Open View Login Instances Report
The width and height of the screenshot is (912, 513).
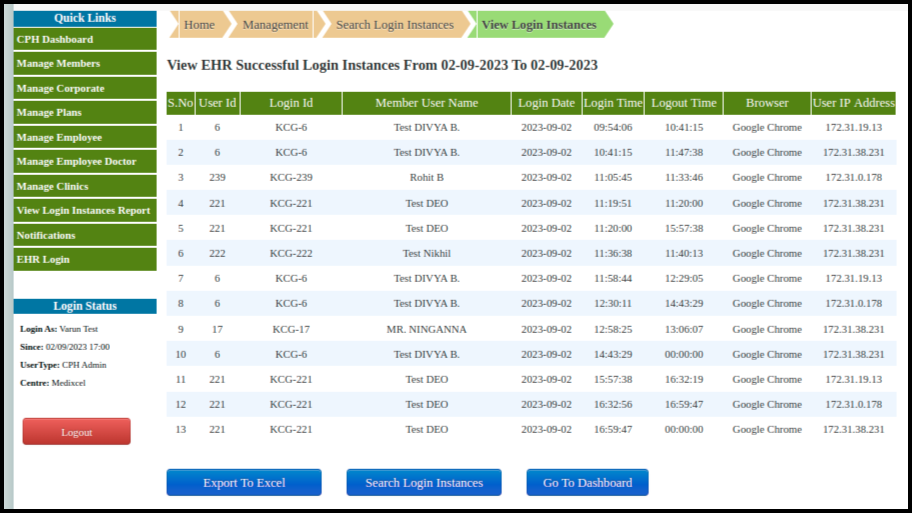(85, 211)
